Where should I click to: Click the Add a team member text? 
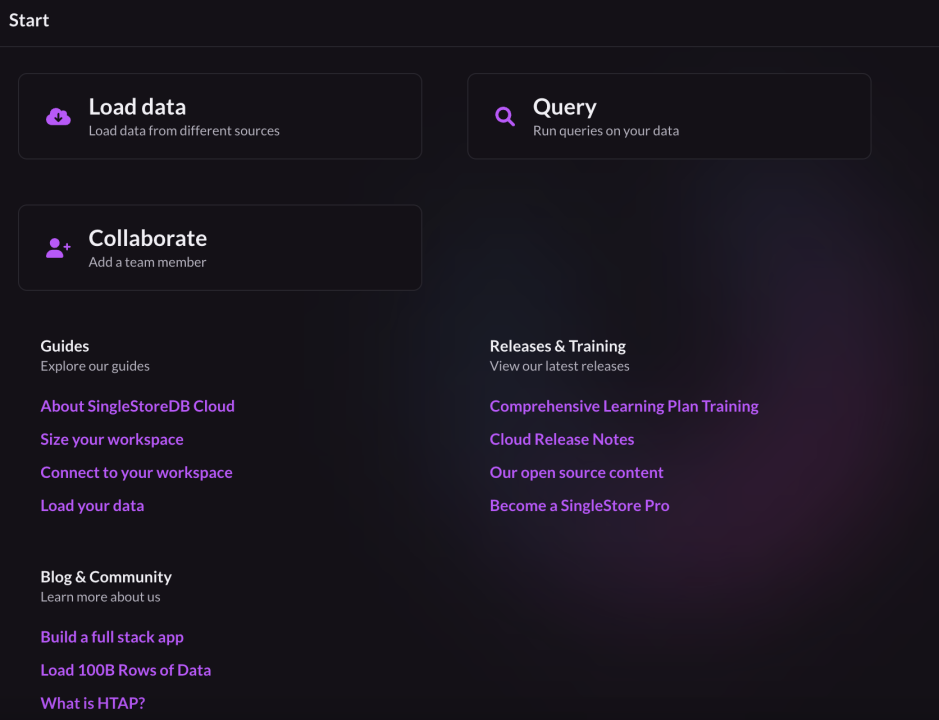tap(148, 262)
